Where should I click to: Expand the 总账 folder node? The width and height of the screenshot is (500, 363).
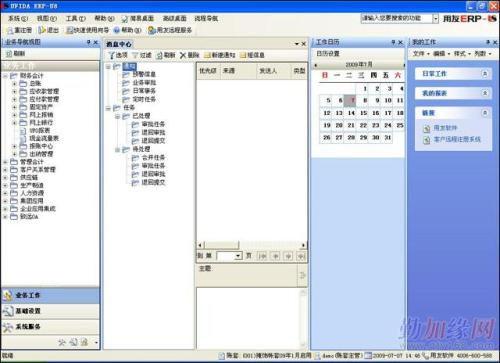(14, 84)
